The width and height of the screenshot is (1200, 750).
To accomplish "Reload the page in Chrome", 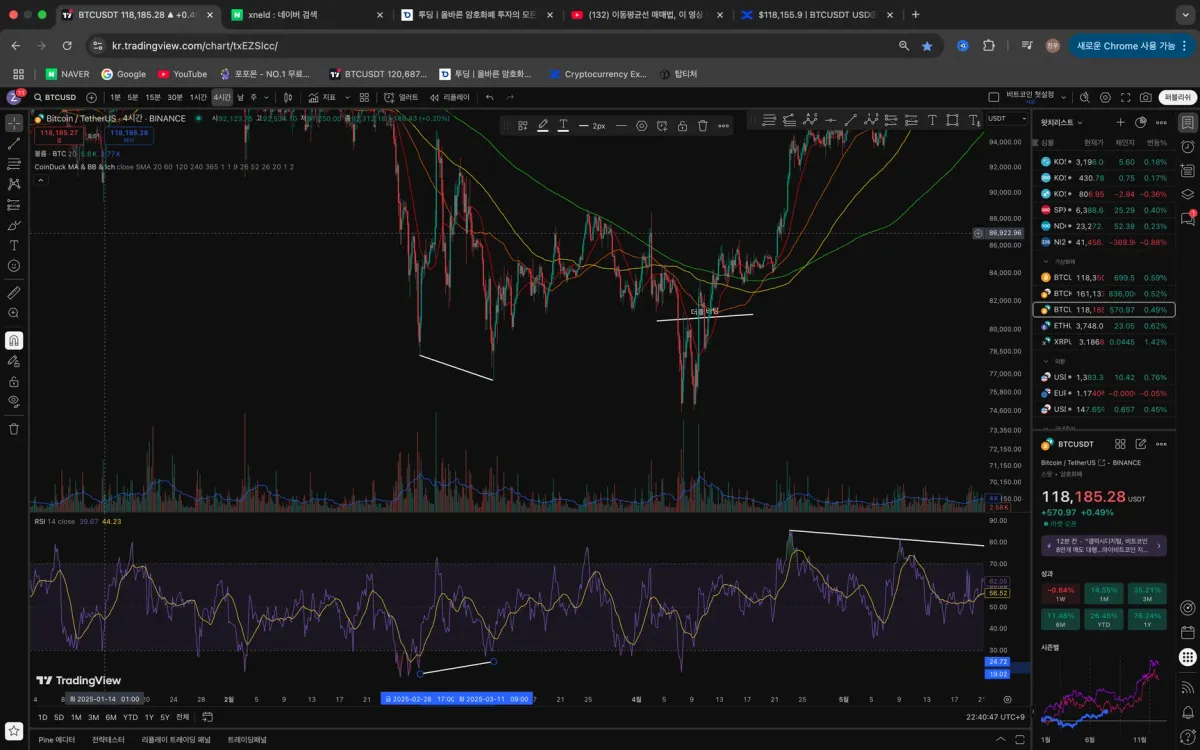I will [x=67, y=45].
